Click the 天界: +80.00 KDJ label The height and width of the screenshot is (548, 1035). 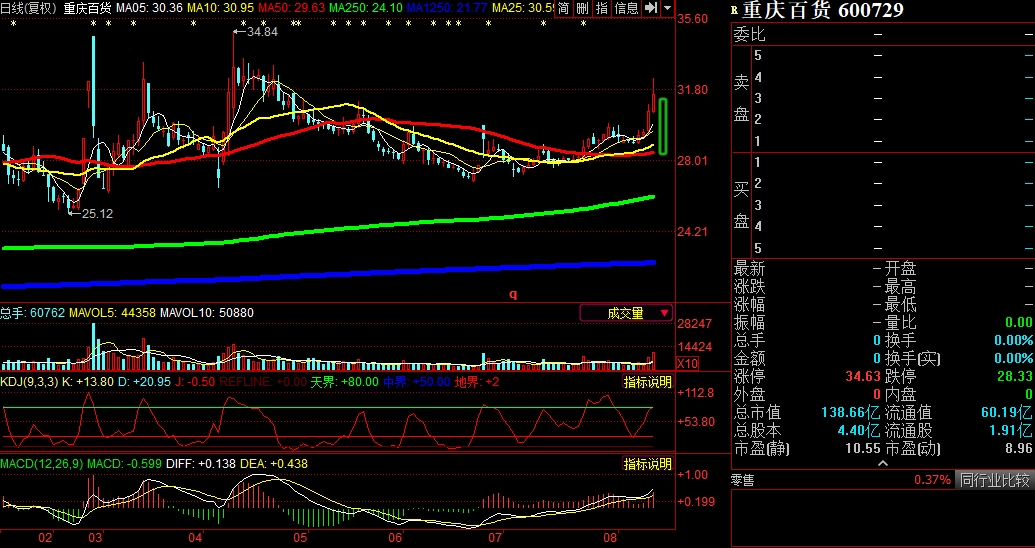click(x=345, y=382)
